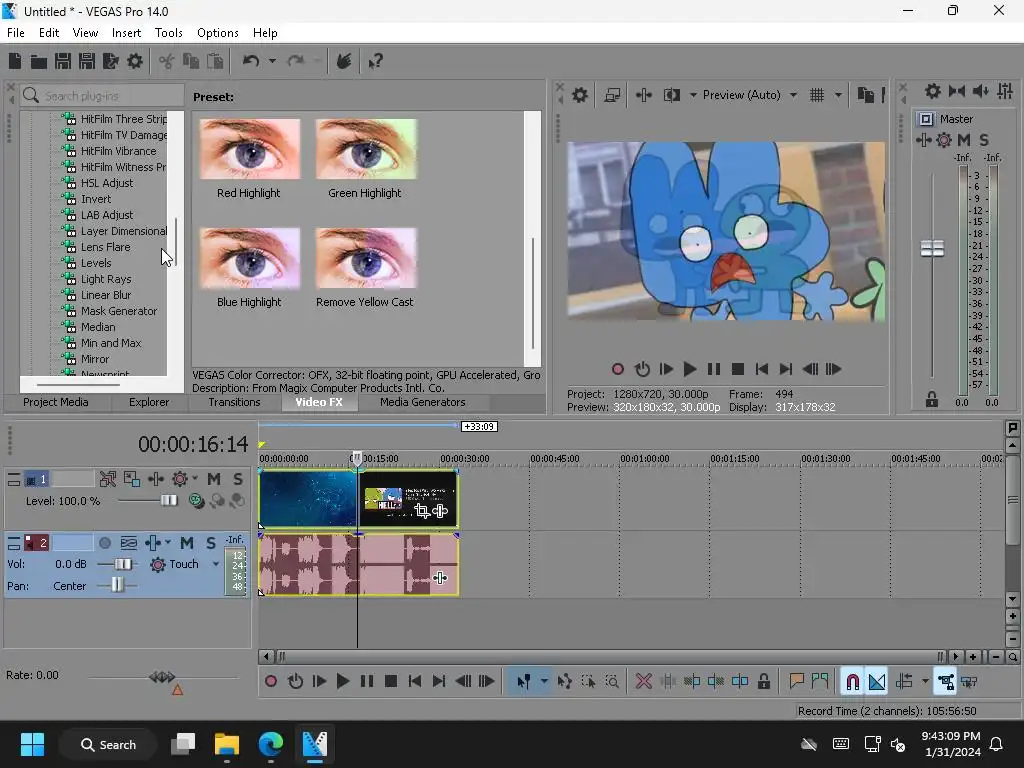Image resolution: width=1024 pixels, height=768 pixels.
Task: Solo audio track 2 with the S button
Action: tap(210, 543)
